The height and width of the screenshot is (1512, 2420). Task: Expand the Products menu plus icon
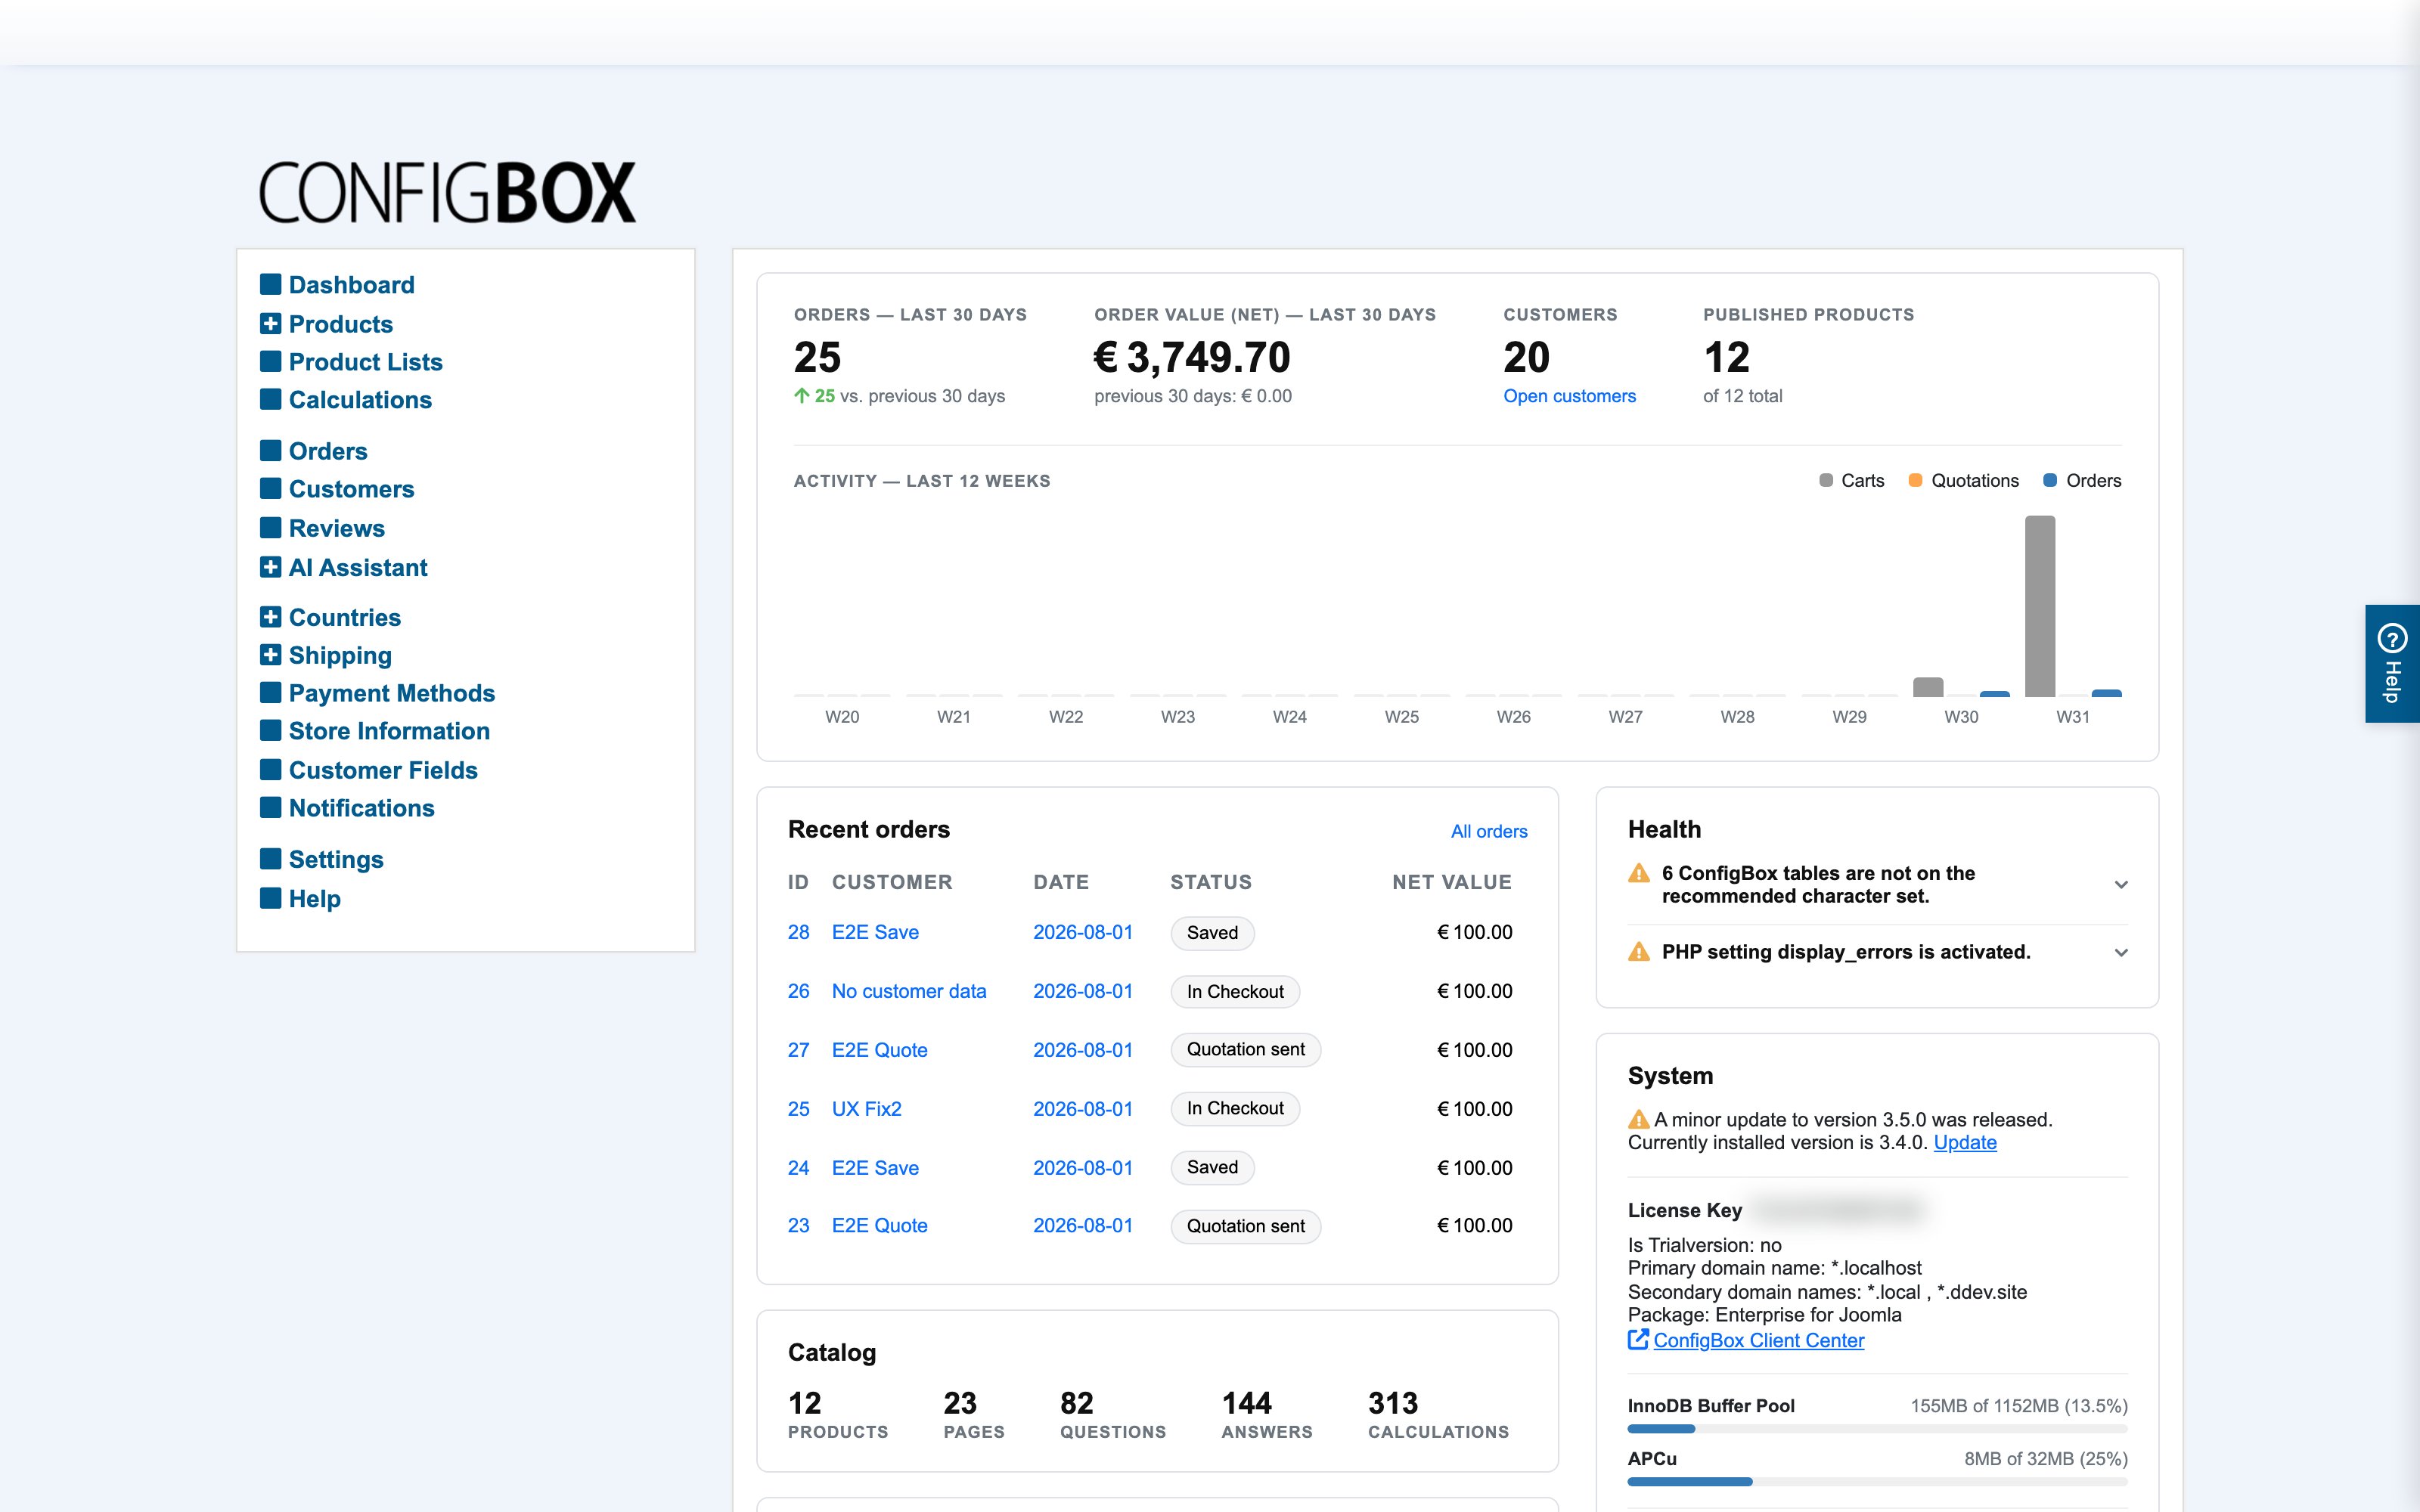pyautogui.click(x=270, y=323)
